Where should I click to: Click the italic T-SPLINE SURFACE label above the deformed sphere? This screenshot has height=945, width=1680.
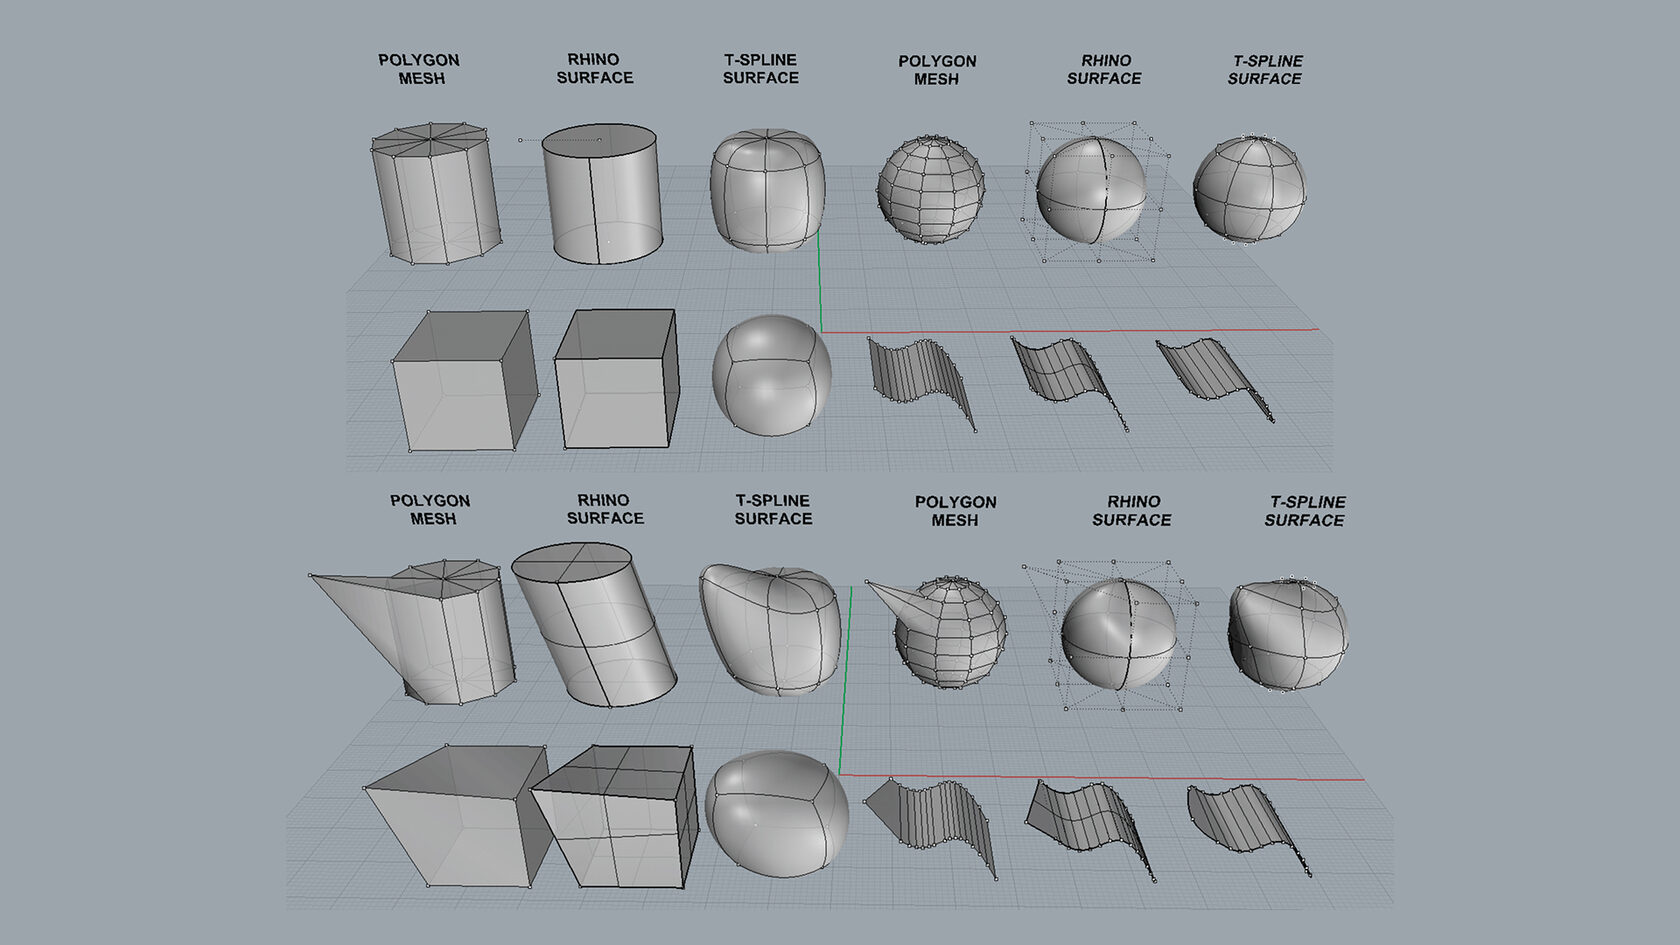click(1306, 510)
